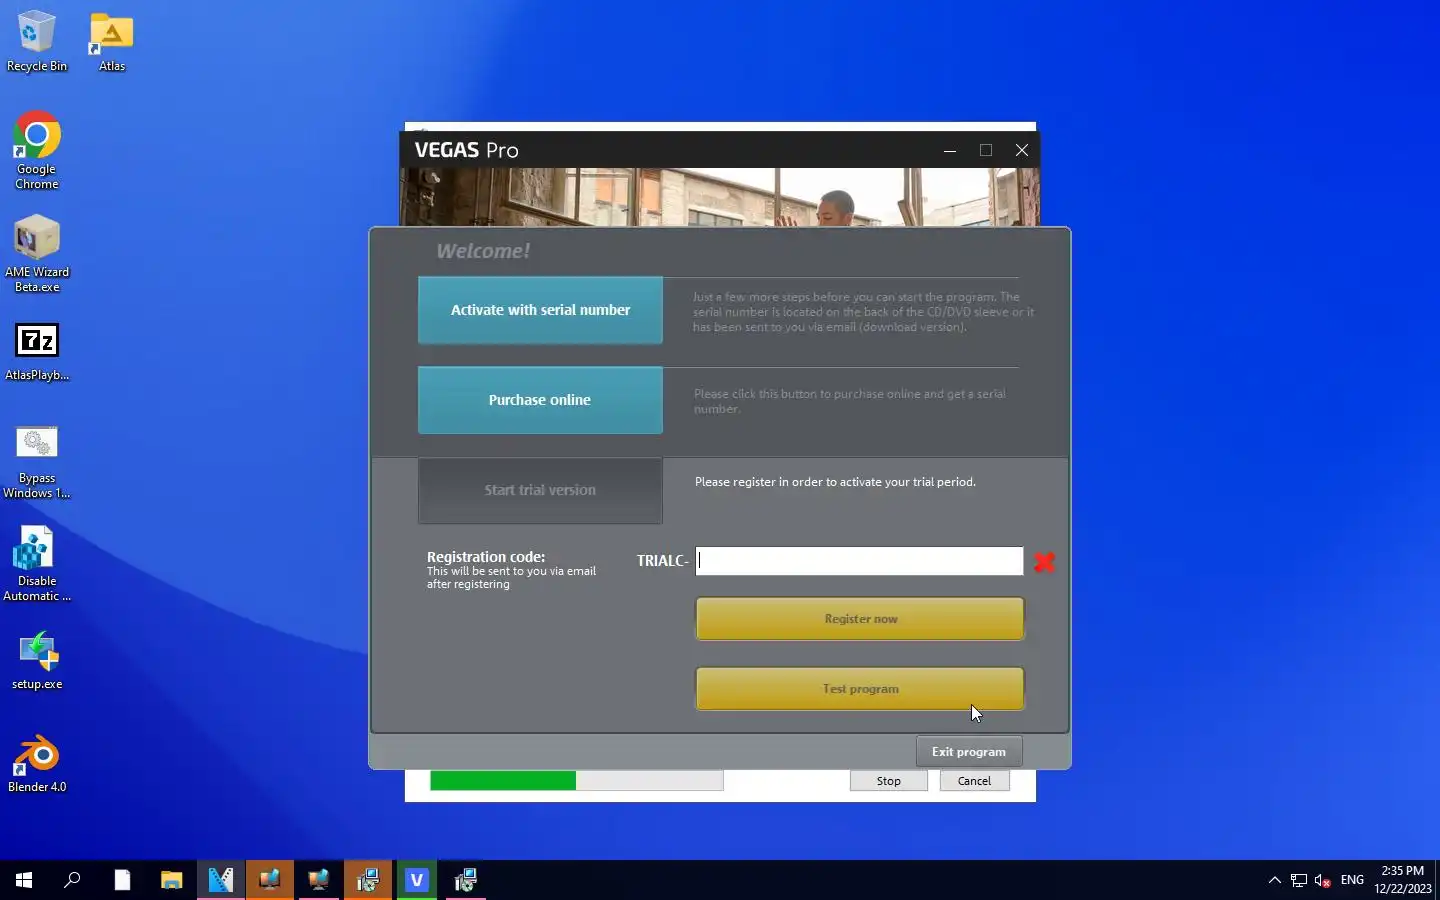Select Disable Automatic... desktop icon
The width and height of the screenshot is (1440, 900).
point(37,564)
